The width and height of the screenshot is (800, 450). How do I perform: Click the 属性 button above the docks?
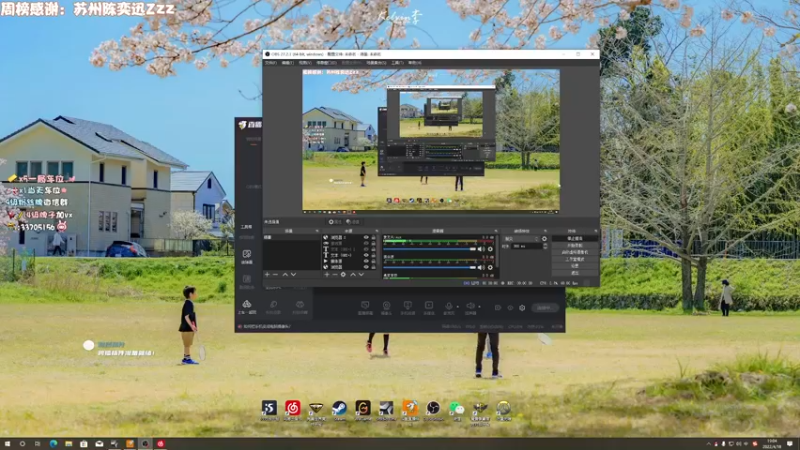pos(335,222)
